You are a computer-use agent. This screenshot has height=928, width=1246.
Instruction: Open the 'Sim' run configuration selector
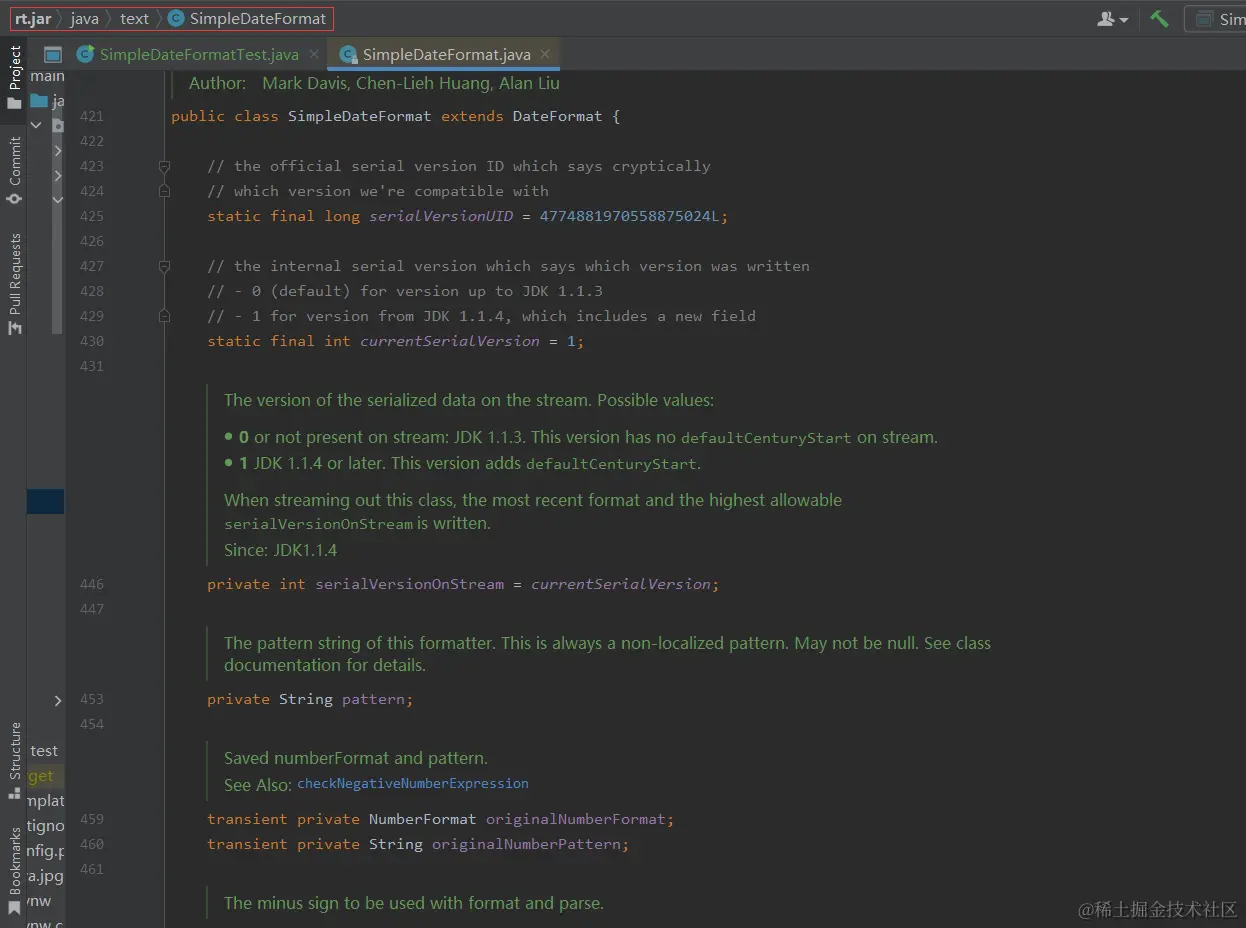pyautogui.click(x=1215, y=18)
